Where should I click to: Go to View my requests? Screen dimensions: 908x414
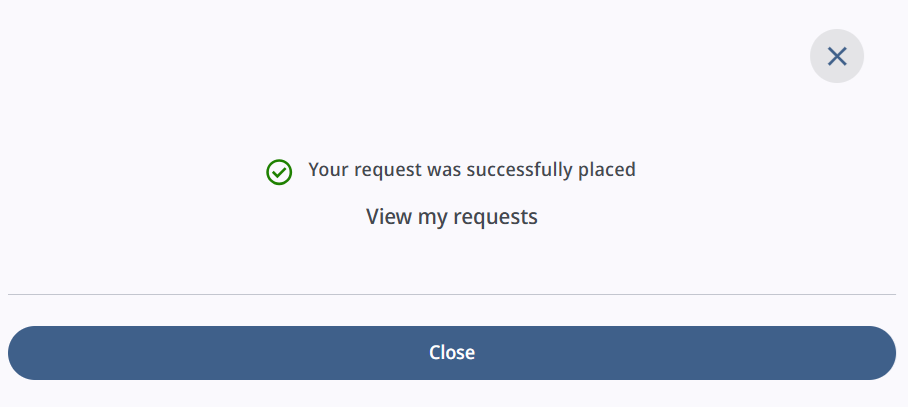click(x=452, y=217)
